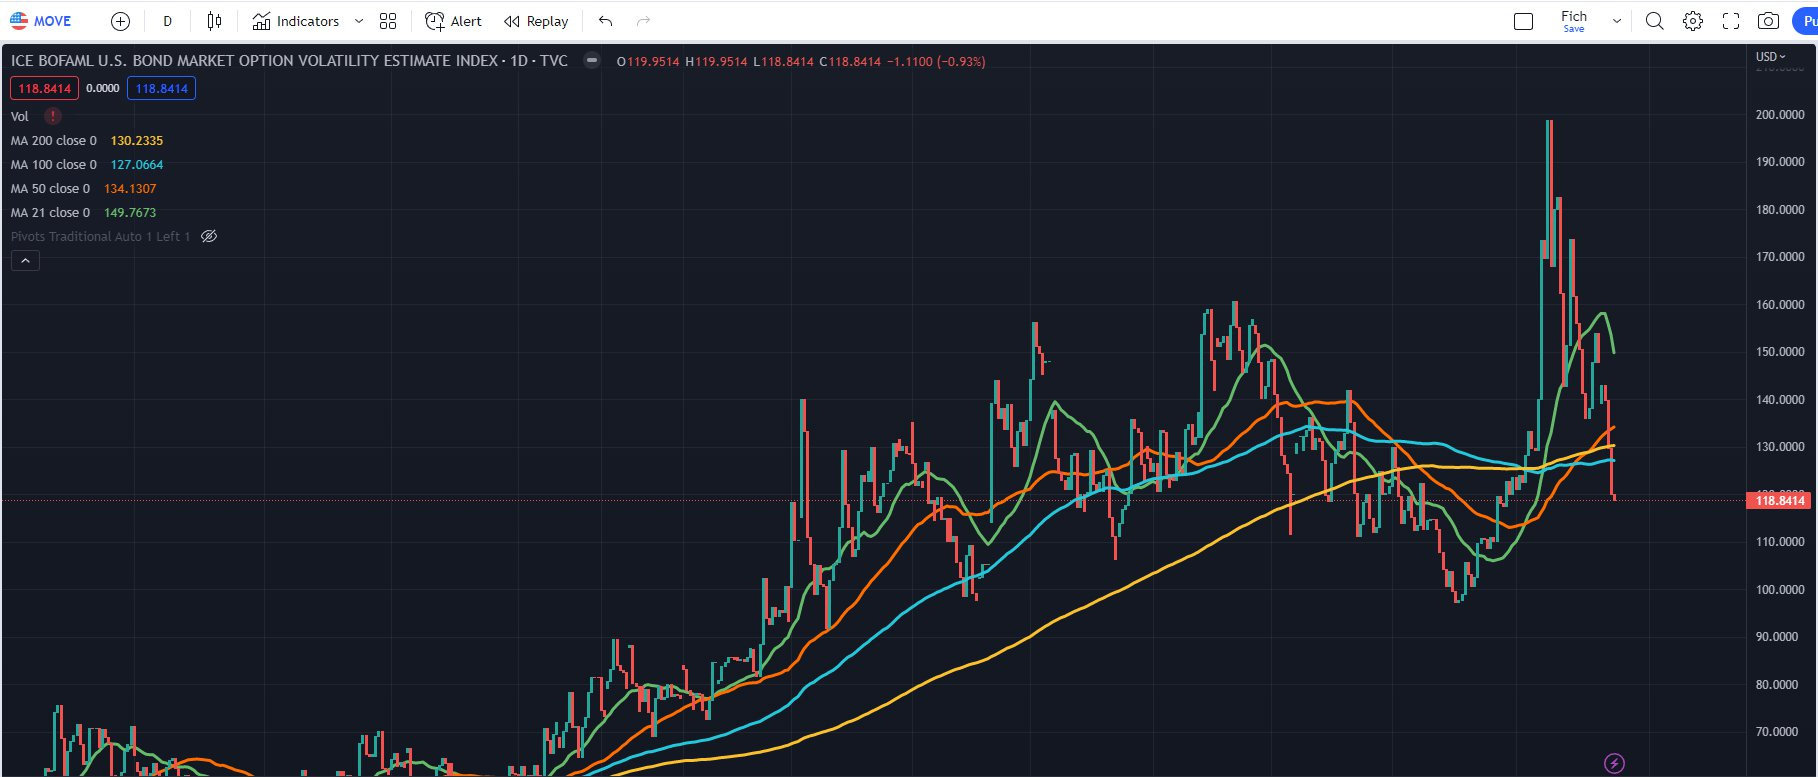Show the hidden Pivots Traditional indicator
1818x777 pixels.
tap(209, 237)
